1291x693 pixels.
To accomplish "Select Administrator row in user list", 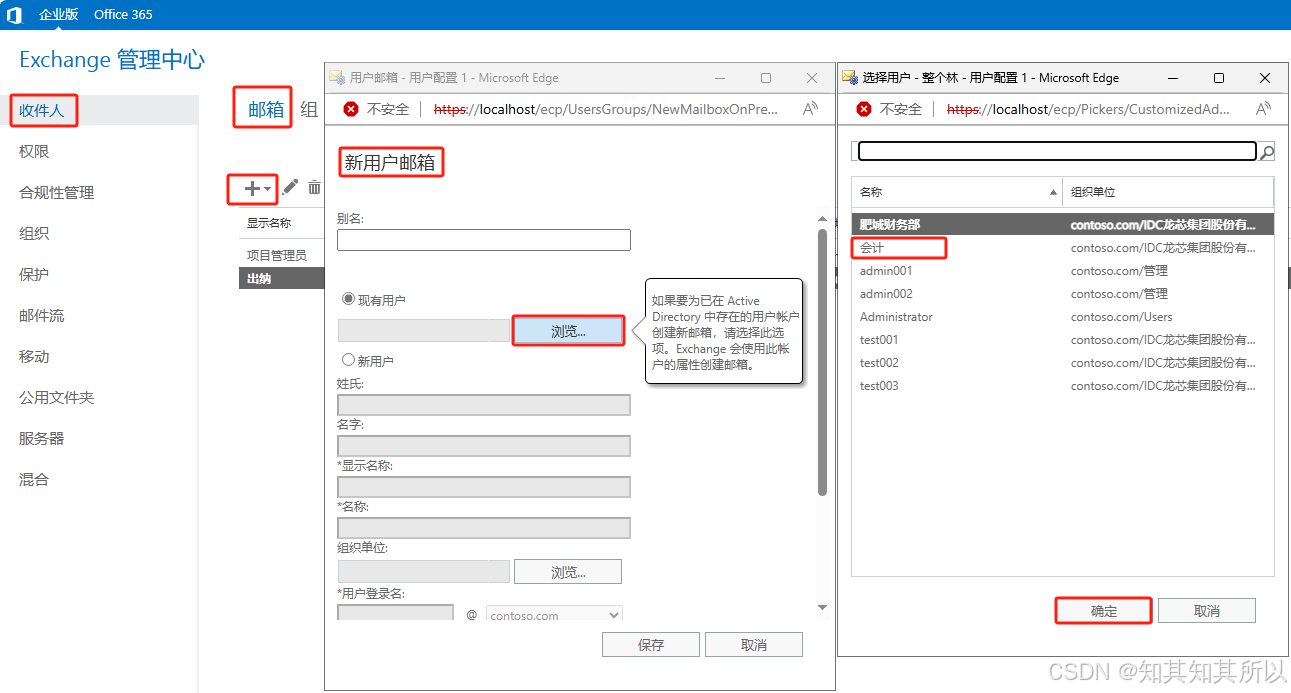I will pos(1063,317).
